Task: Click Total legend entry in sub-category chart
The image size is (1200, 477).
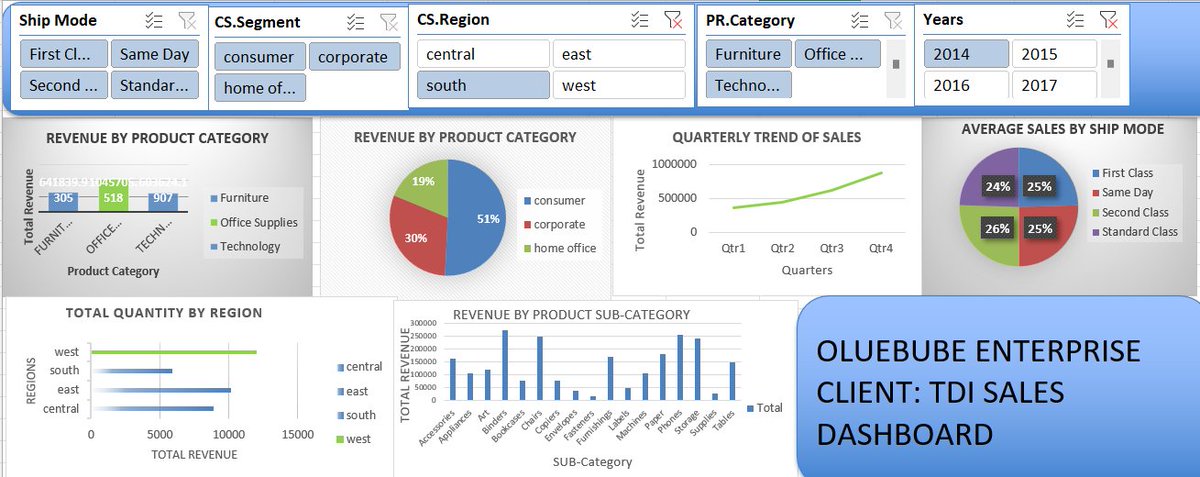Action: pos(765,407)
